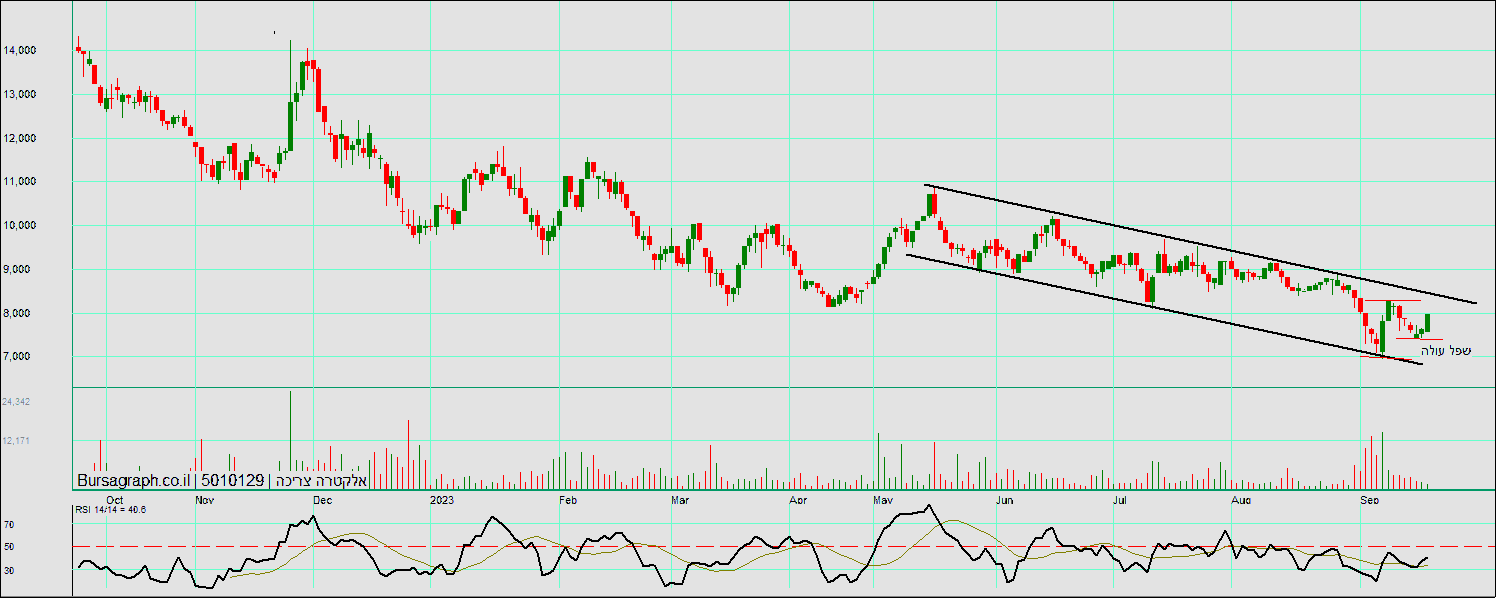The height and width of the screenshot is (598, 1496).
Task: Click the RSI 14/14 = 40.6 indicator label
Action: coord(111,510)
